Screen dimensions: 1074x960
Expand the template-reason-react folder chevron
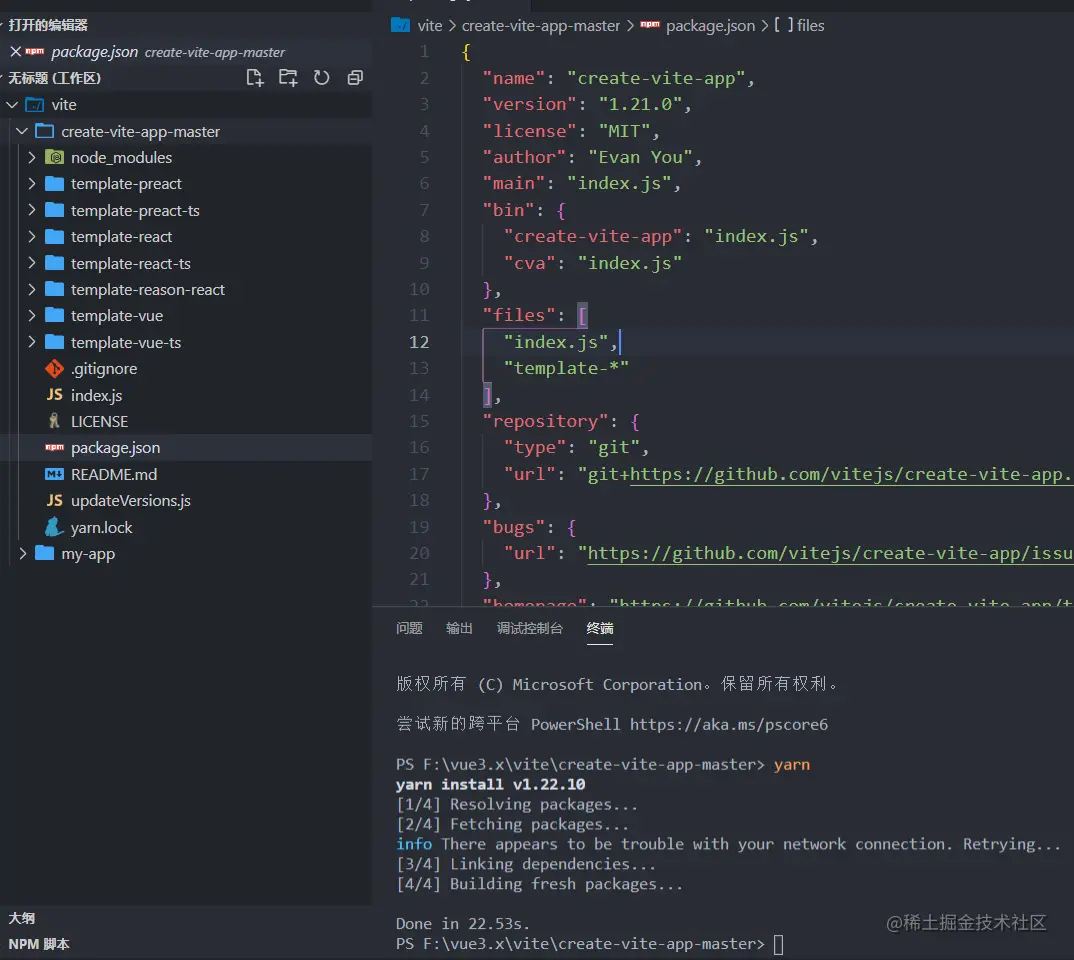pos(32,290)
